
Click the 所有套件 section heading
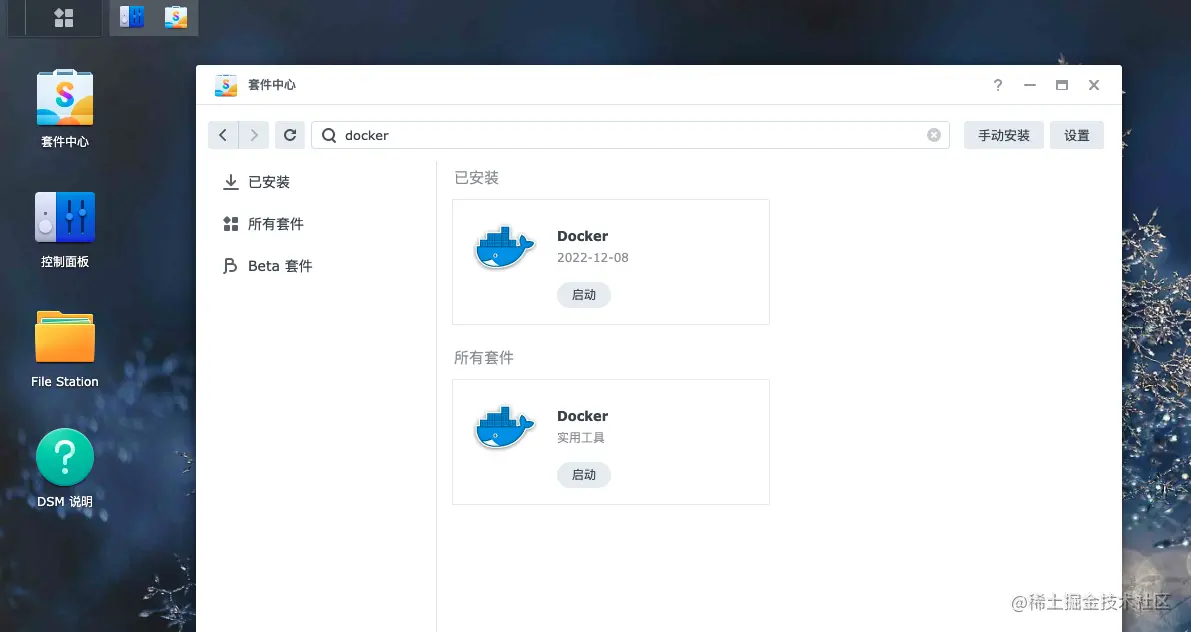484,358
